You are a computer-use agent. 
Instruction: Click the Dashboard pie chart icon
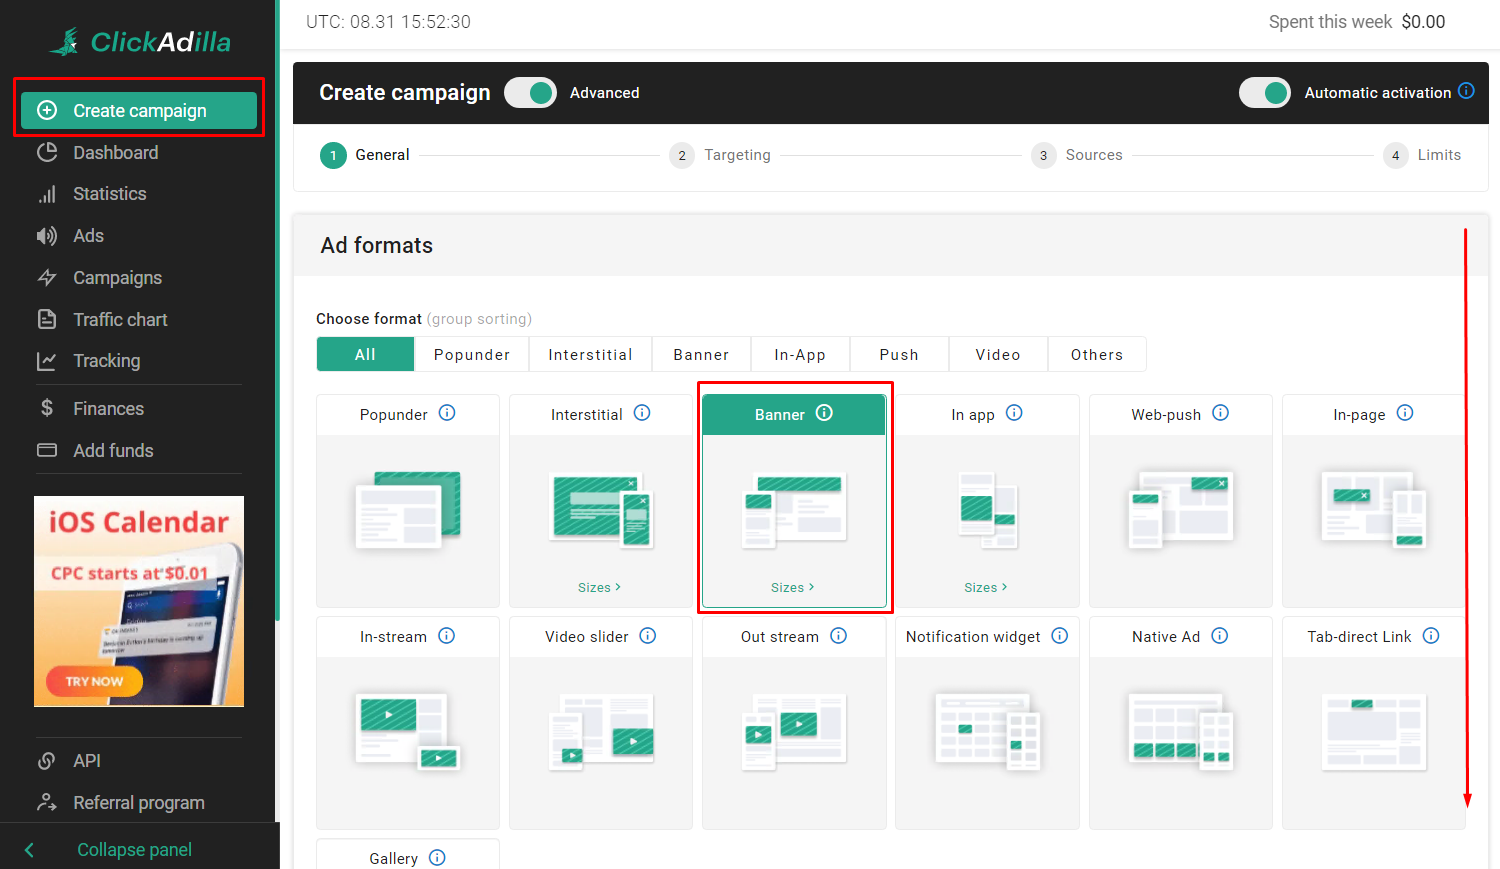click(47, 153)
